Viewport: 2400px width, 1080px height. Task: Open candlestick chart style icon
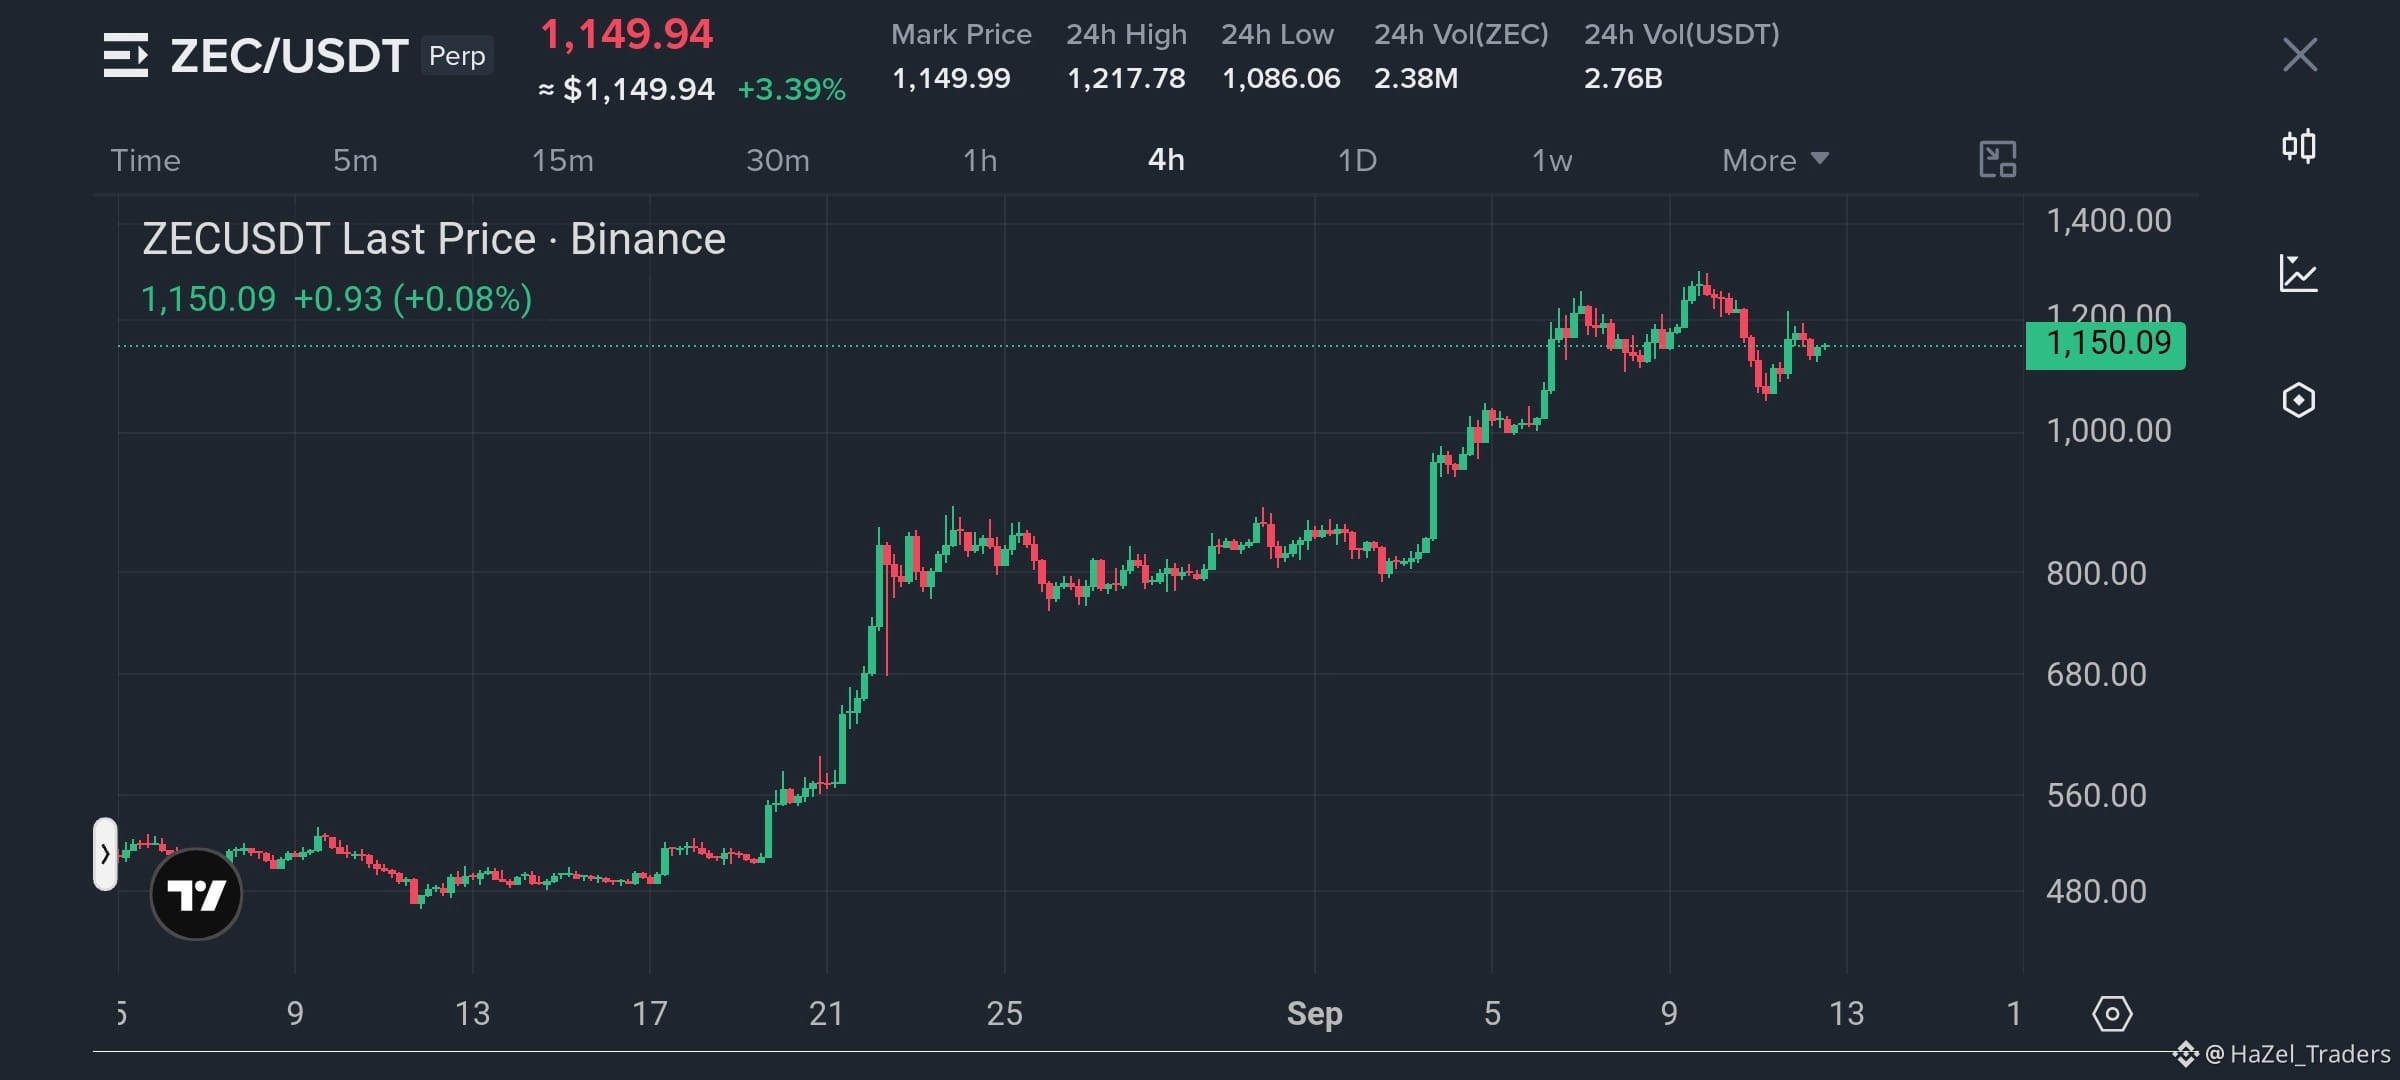2299,147
